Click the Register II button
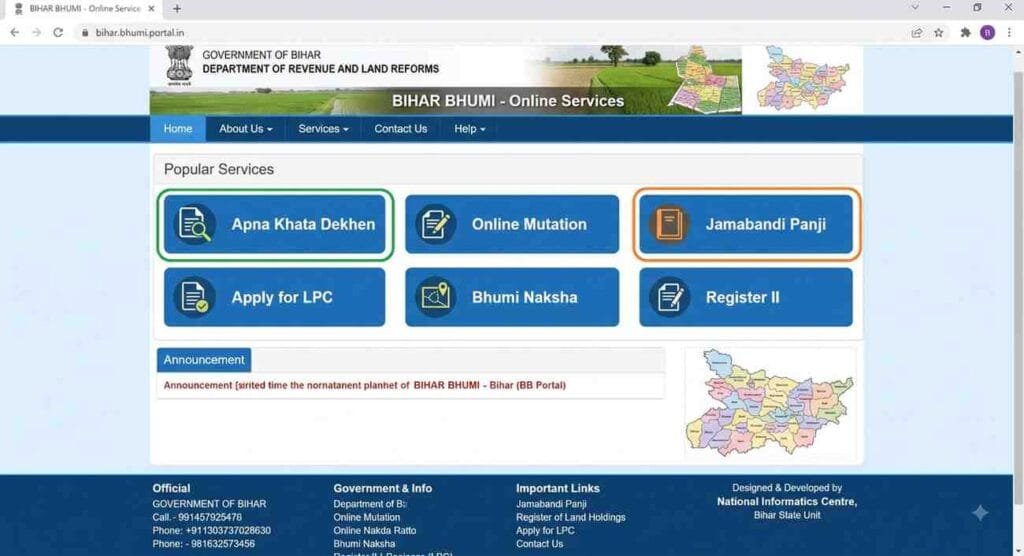The image size is (1024, 556). click(x=746, y=297)
